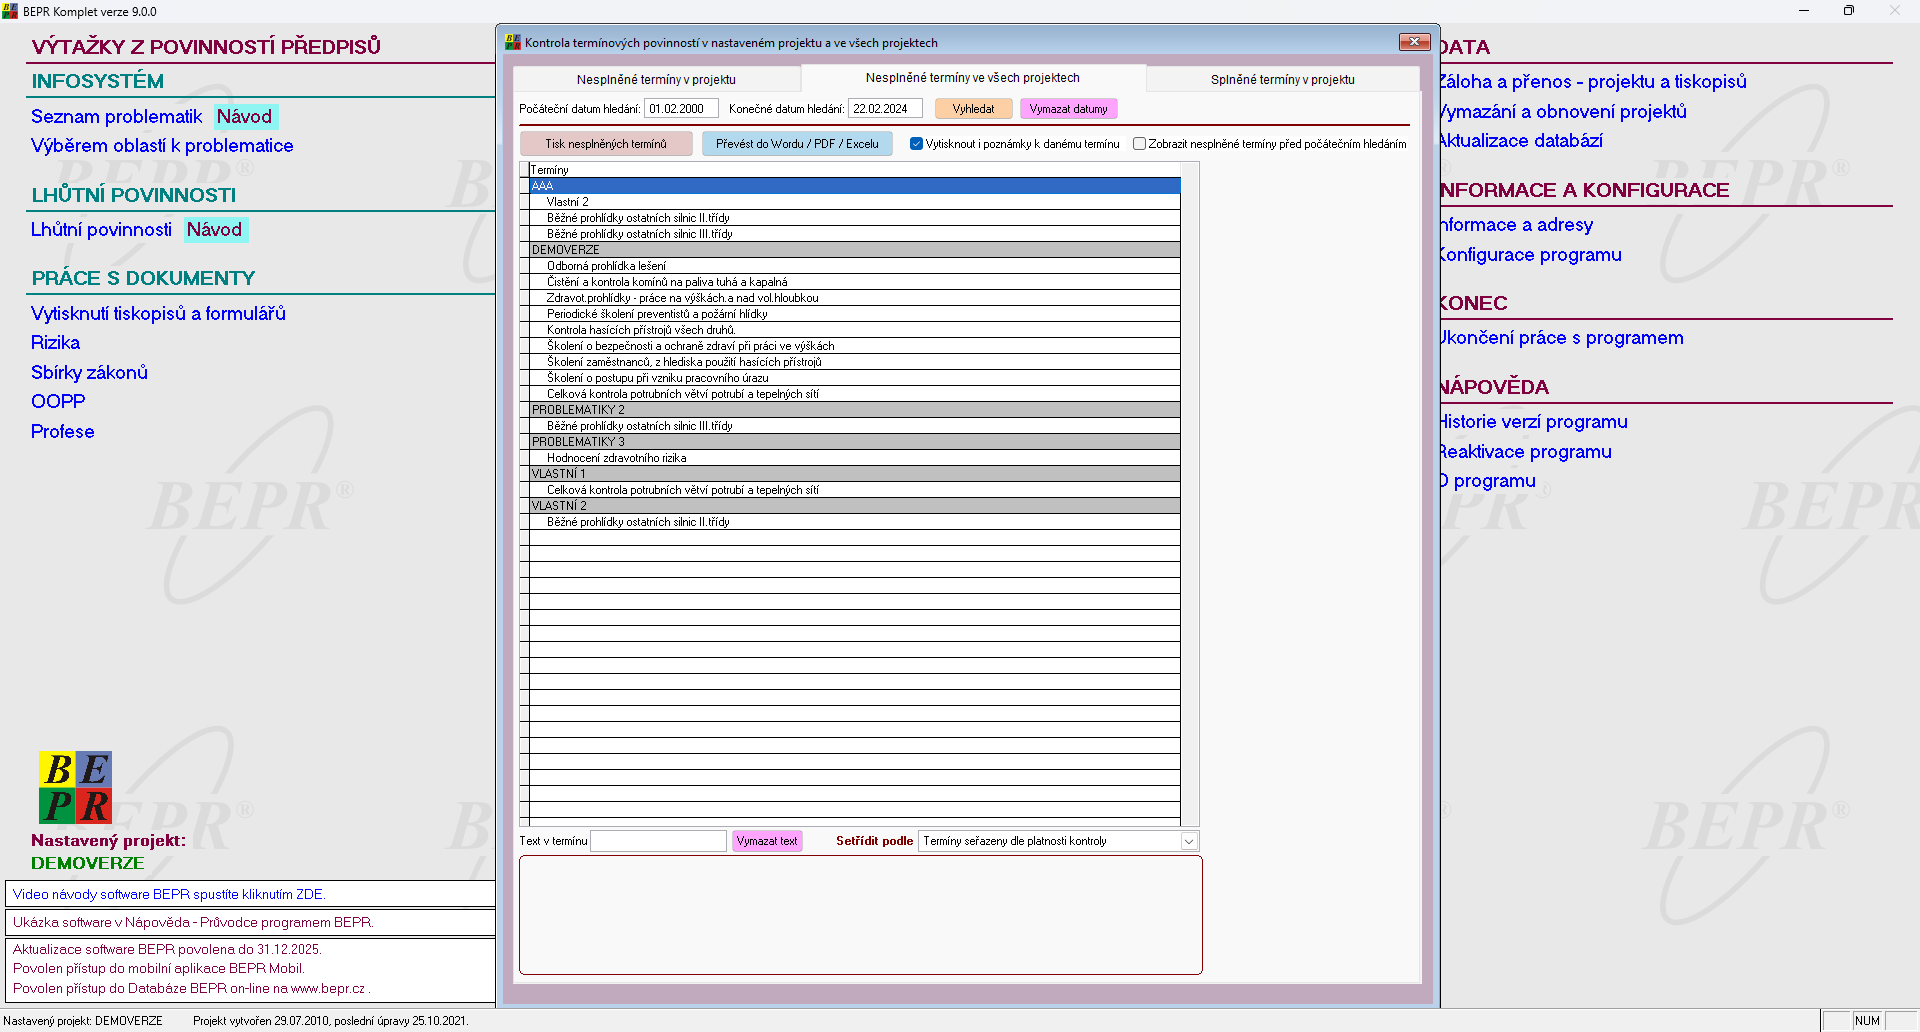Select the VLASTNÍ 2 group header row
Viewport: 1920px width, 1032px height.
coord(855,506)
